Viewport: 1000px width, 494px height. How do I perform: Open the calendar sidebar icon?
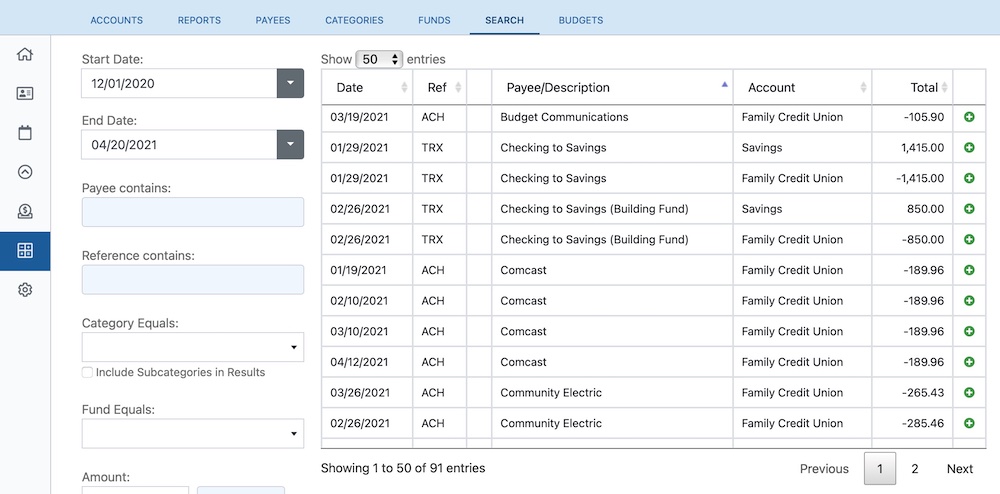pos(25,133)
